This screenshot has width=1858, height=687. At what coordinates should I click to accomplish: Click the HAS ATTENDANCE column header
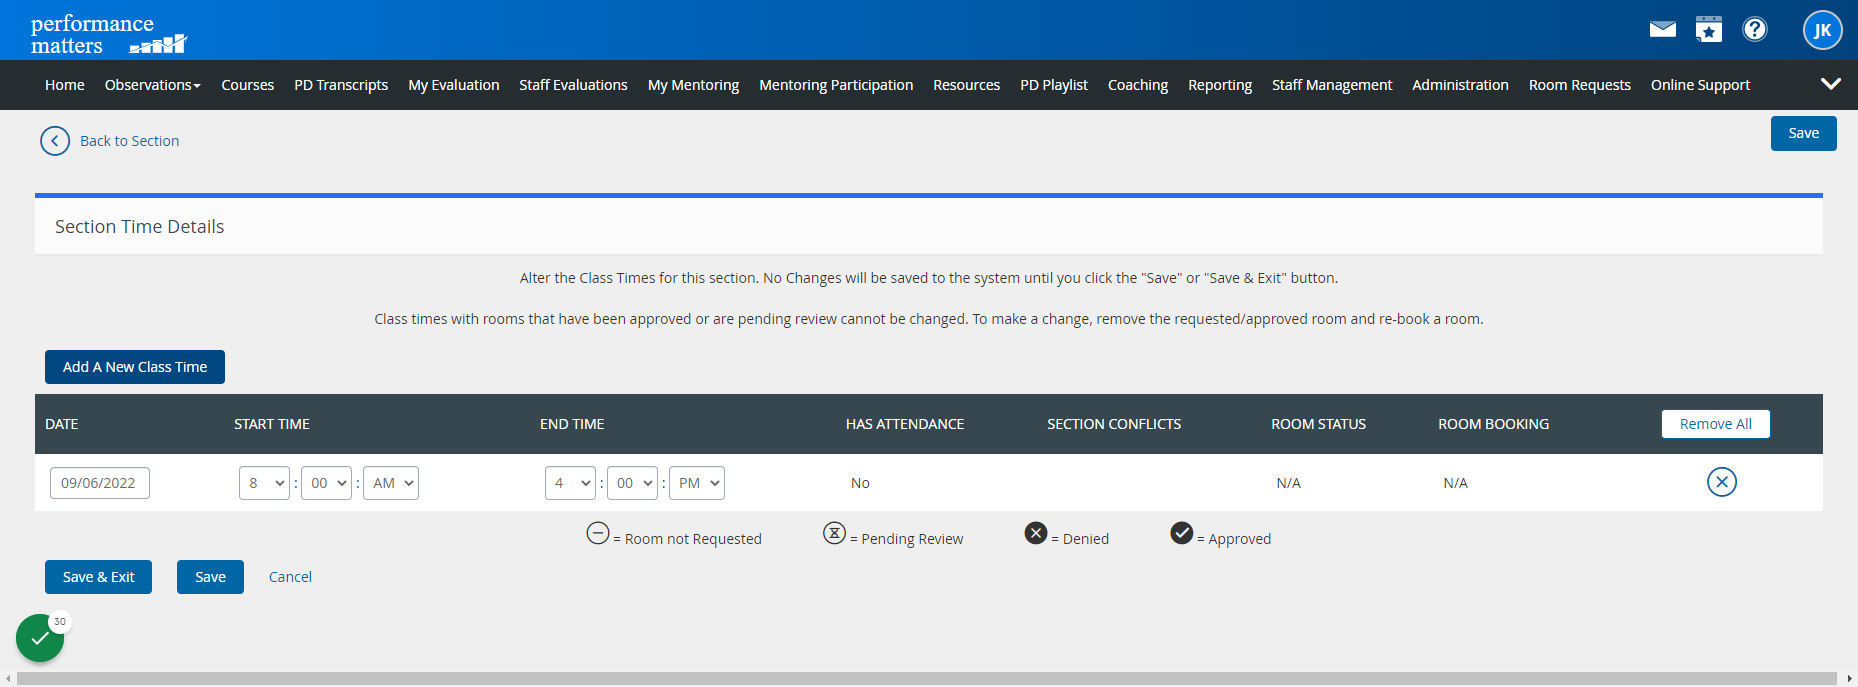905,424
